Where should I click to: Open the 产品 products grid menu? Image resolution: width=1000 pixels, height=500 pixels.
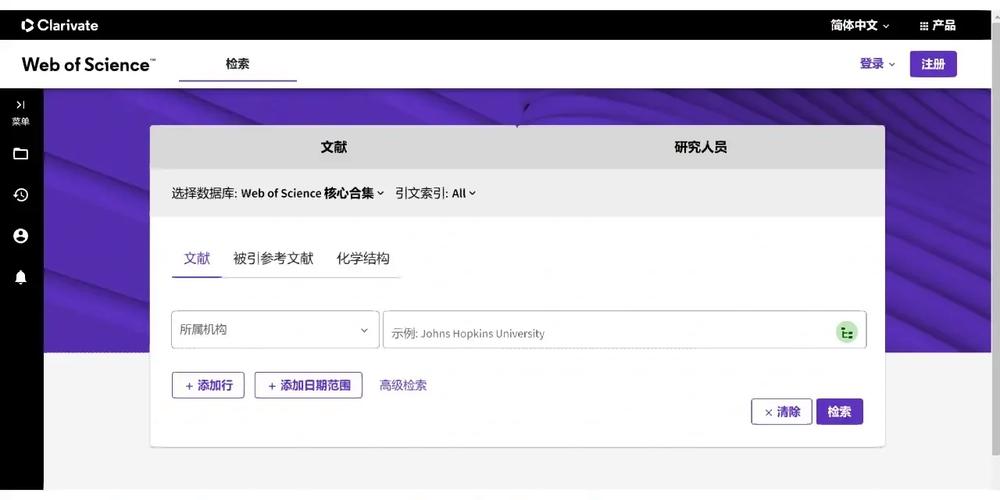point(937,26)
